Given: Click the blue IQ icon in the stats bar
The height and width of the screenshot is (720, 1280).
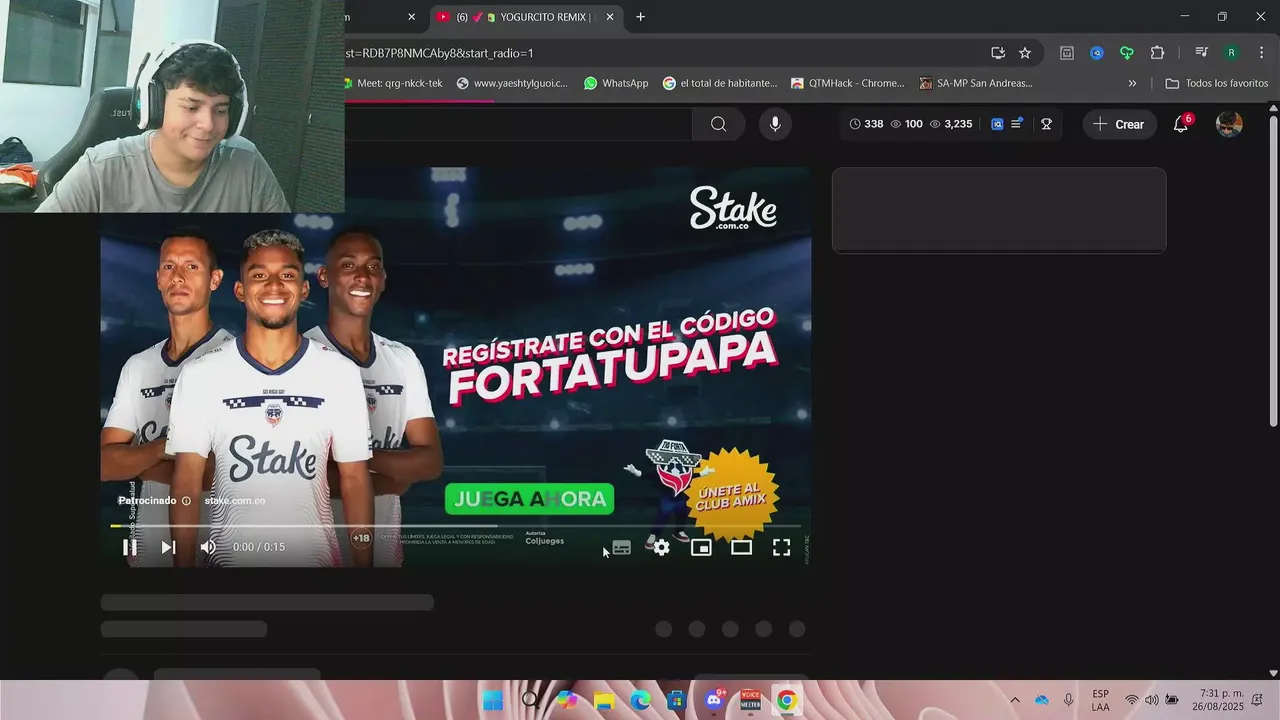Looking at the screenshot, I should (x=997, y=124).
